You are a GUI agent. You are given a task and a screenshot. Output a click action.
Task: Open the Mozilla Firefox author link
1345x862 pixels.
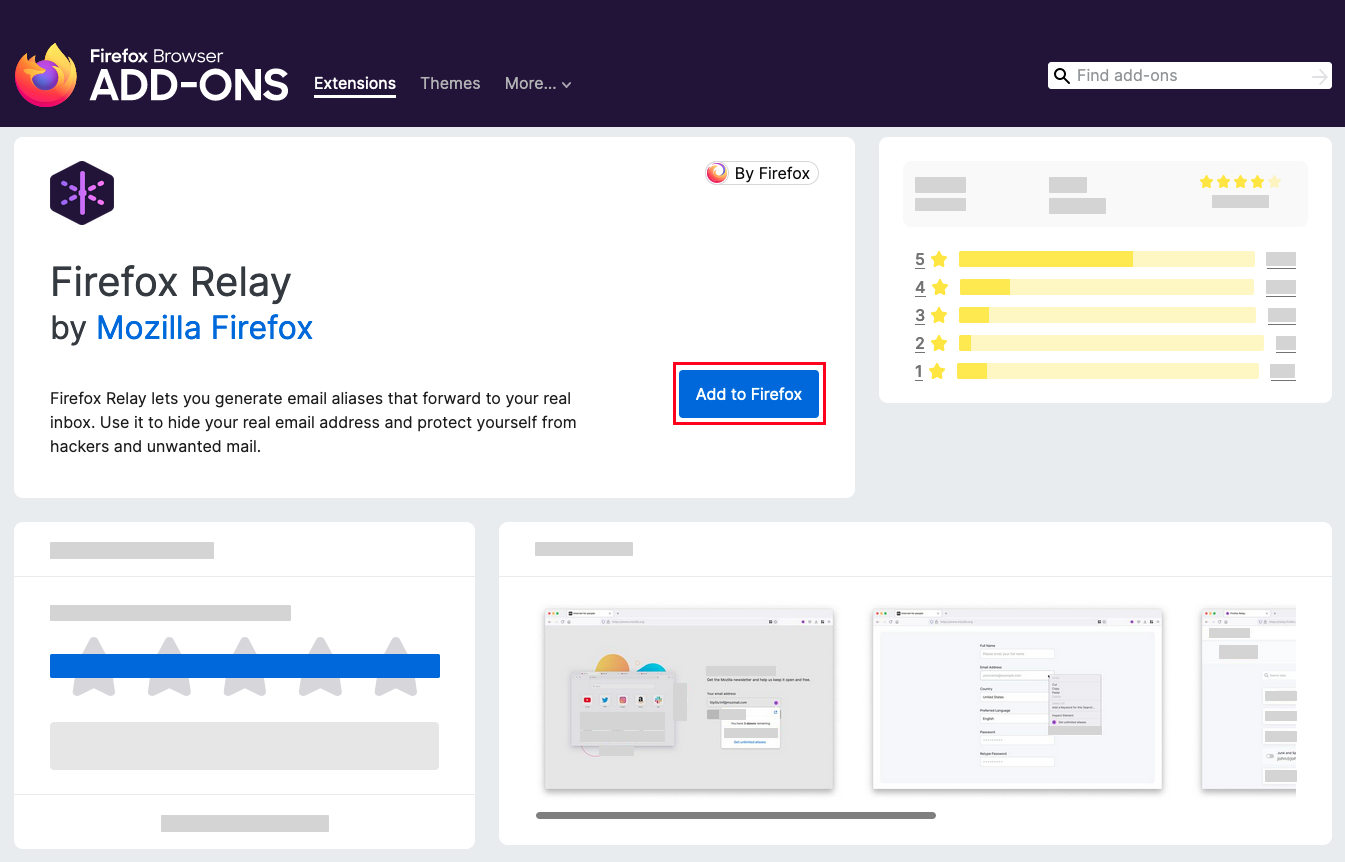[205, 327]
